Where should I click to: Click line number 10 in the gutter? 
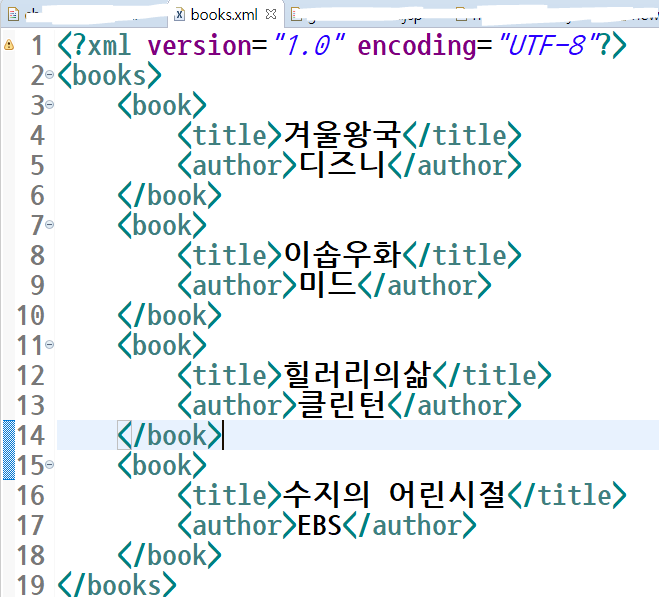point(30,315)
